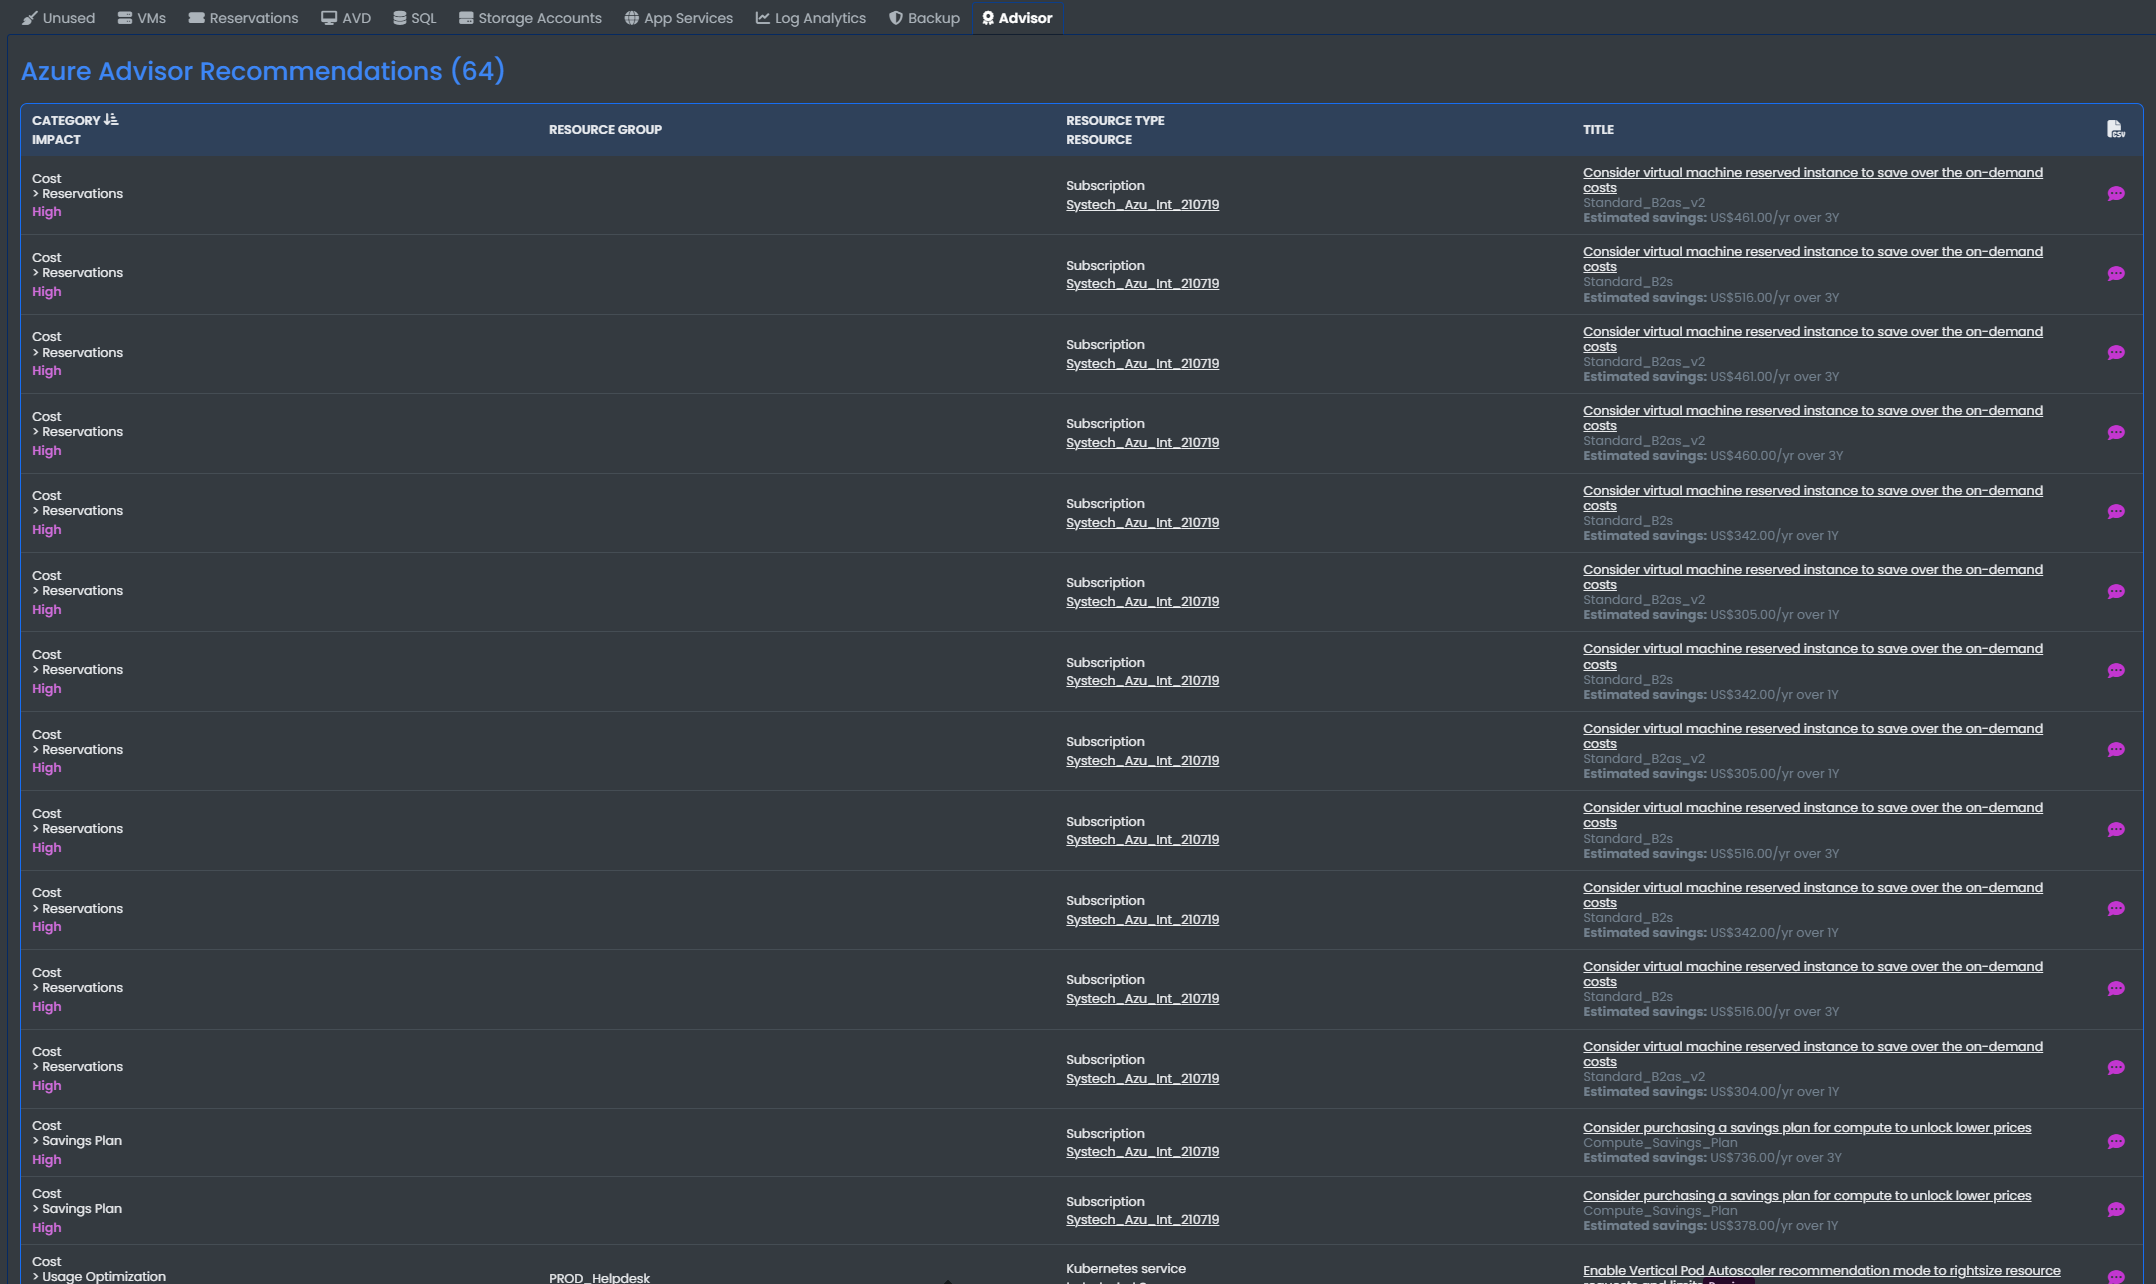Click High impact label in US$736.00/yr row
The width and height of the screenshot is (2156, 1284).
46,1159
